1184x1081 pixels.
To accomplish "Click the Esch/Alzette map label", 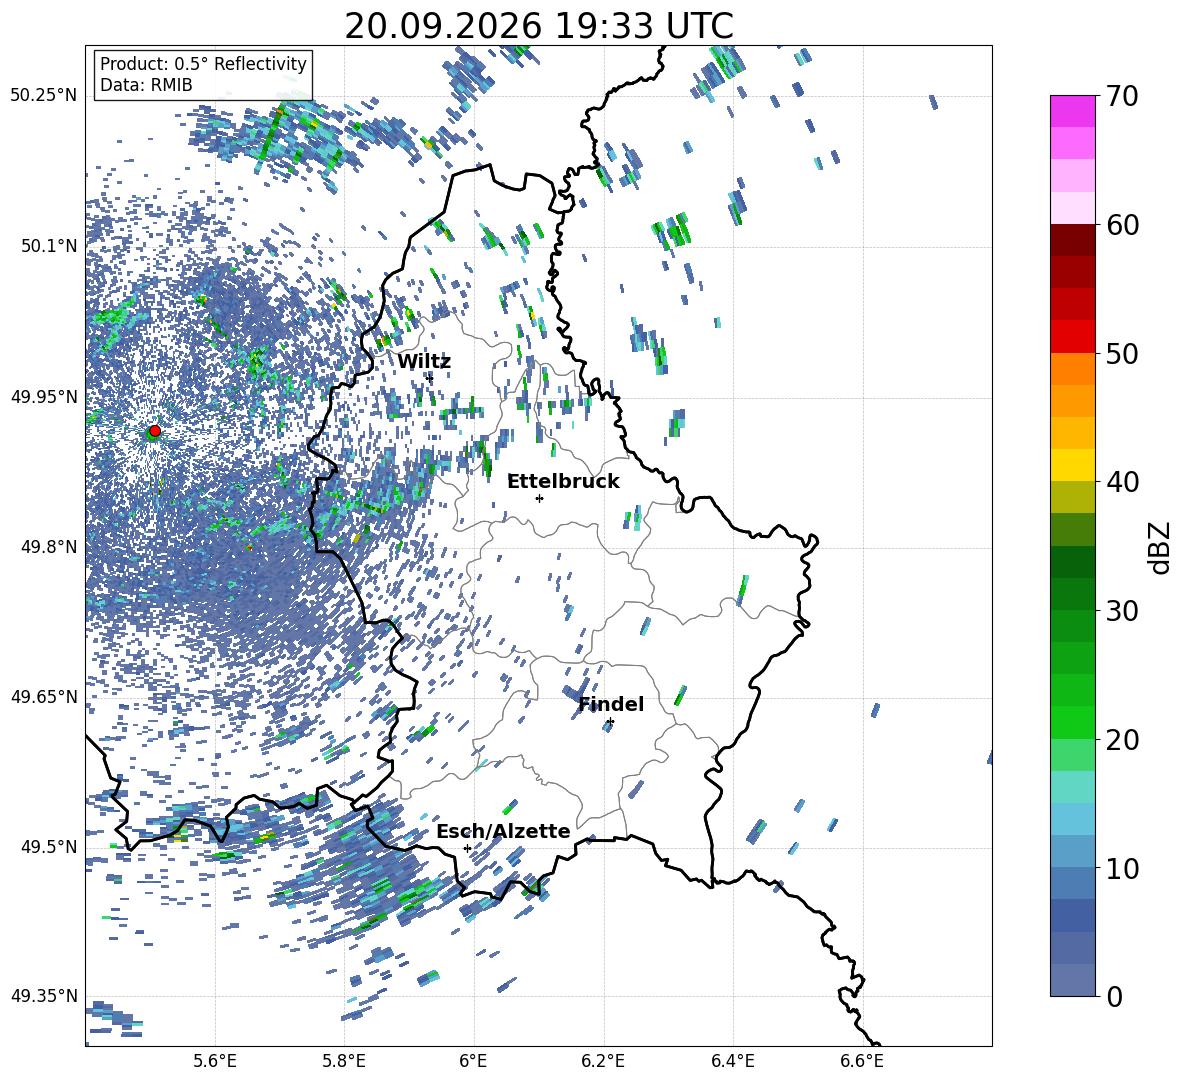I will (503, 831).
